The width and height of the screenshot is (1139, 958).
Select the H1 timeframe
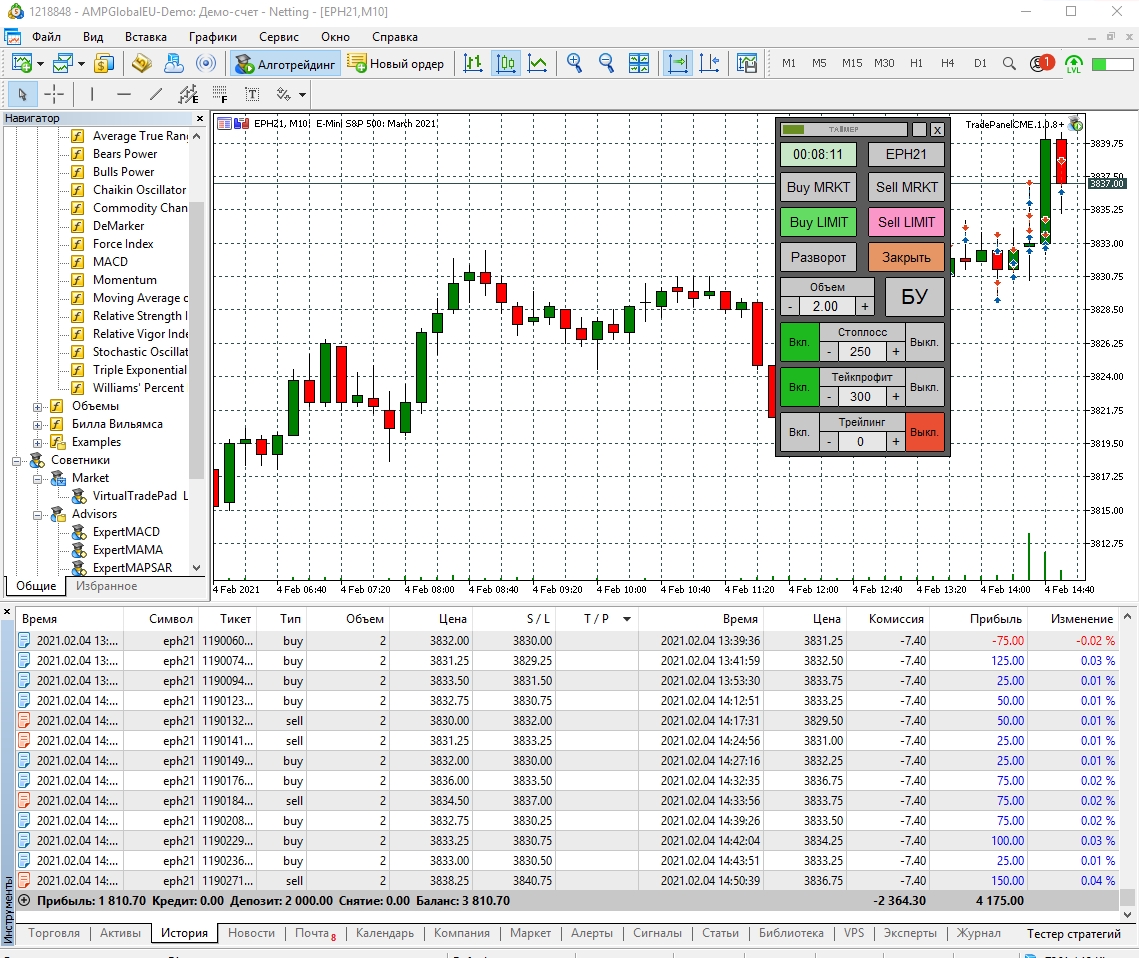tap(916, 63)
